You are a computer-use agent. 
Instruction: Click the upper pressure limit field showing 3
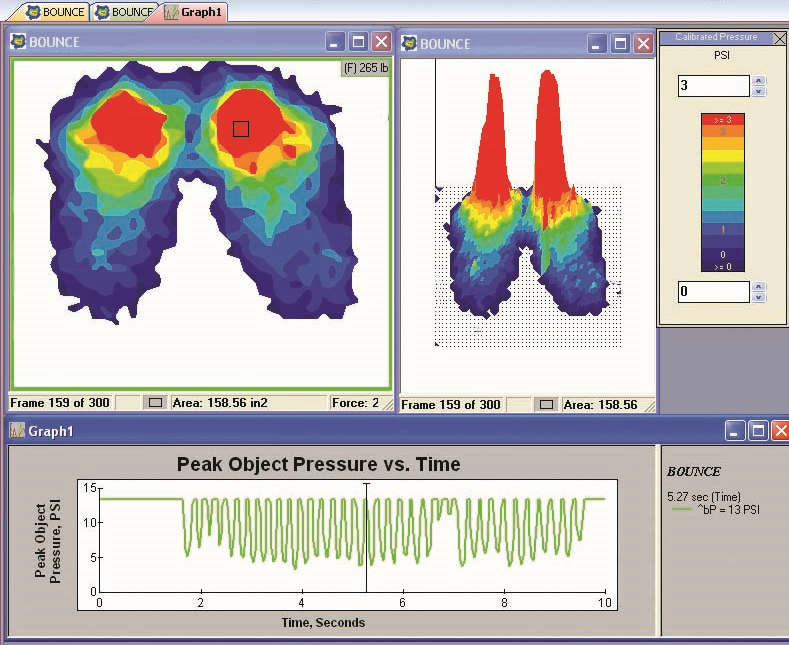coord(714,86)
